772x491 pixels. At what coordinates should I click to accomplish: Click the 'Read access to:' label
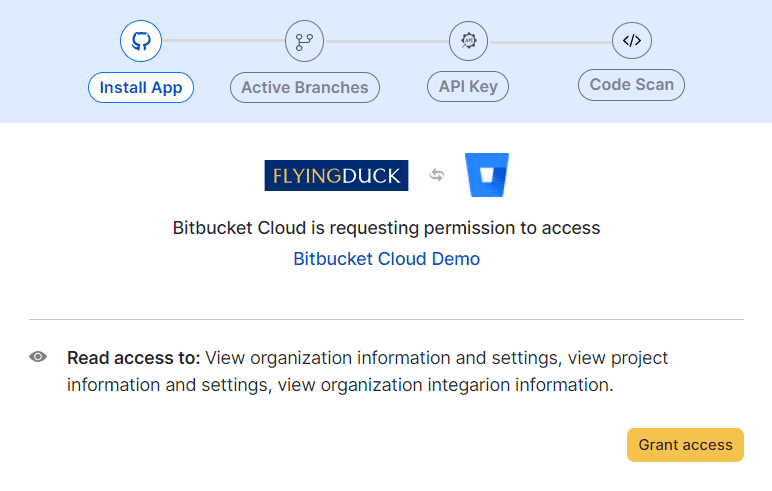click(x=133, y=358)
